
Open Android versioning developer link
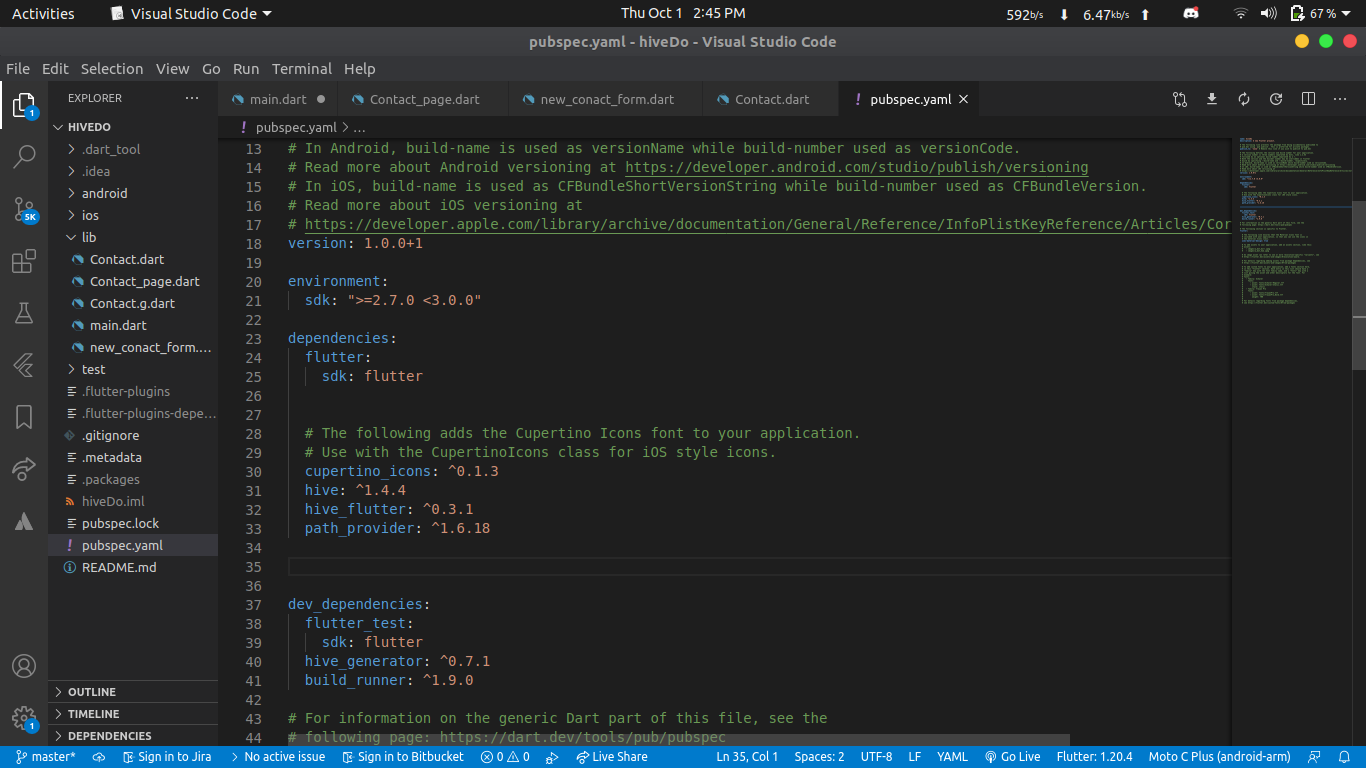click(x=857, y=167)
